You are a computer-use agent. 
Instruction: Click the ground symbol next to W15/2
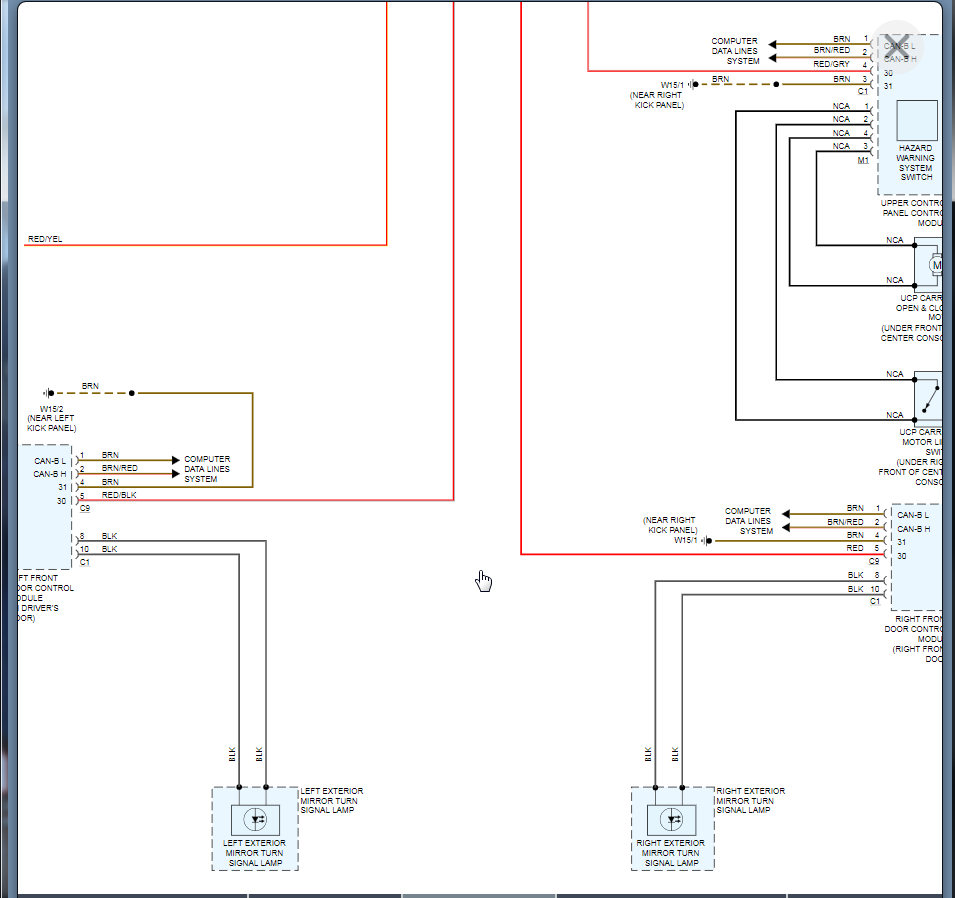pyautogui.click(x=48, y=393)
